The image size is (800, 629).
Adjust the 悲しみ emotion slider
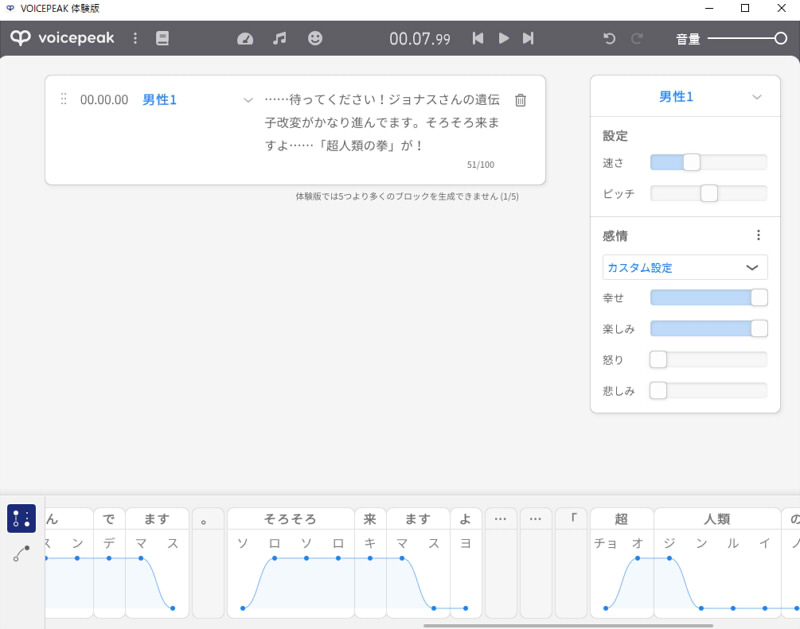click(709, 390)
